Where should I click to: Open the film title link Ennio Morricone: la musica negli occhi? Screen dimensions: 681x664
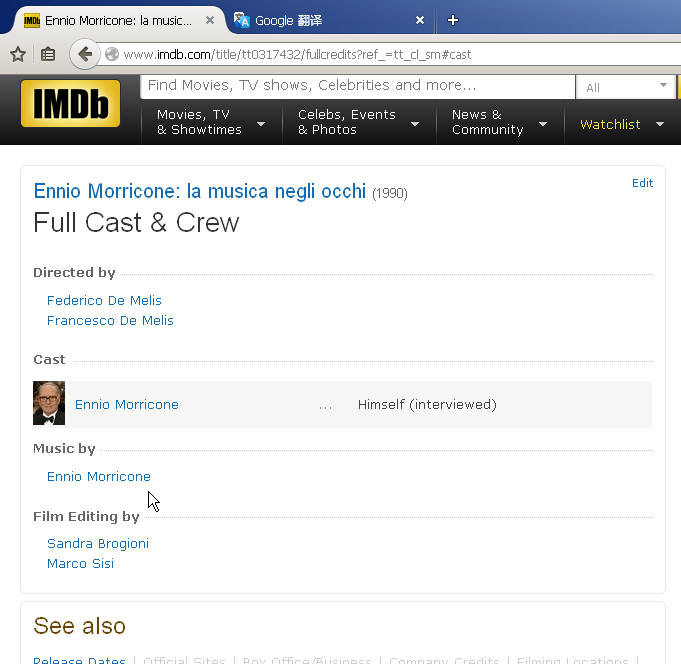pyautogui.click(x=200, y=192)
